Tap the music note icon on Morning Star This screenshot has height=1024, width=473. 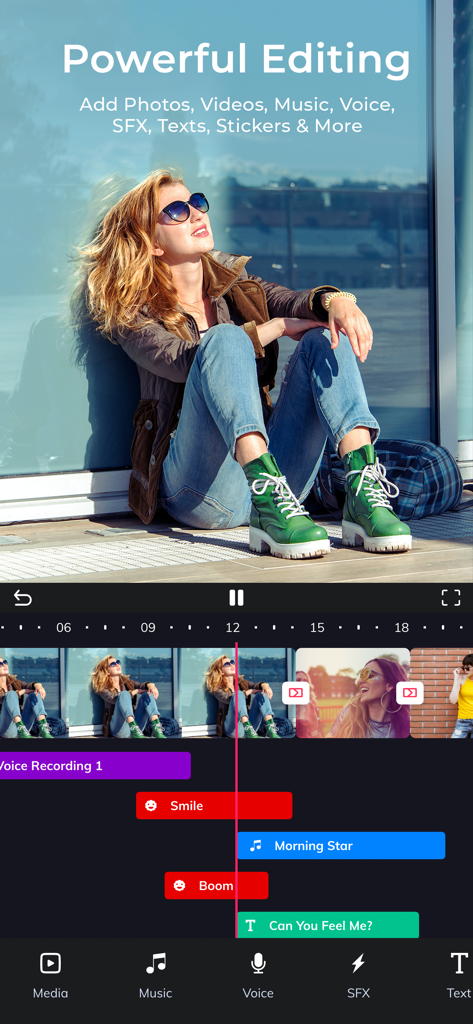point(255,845)
